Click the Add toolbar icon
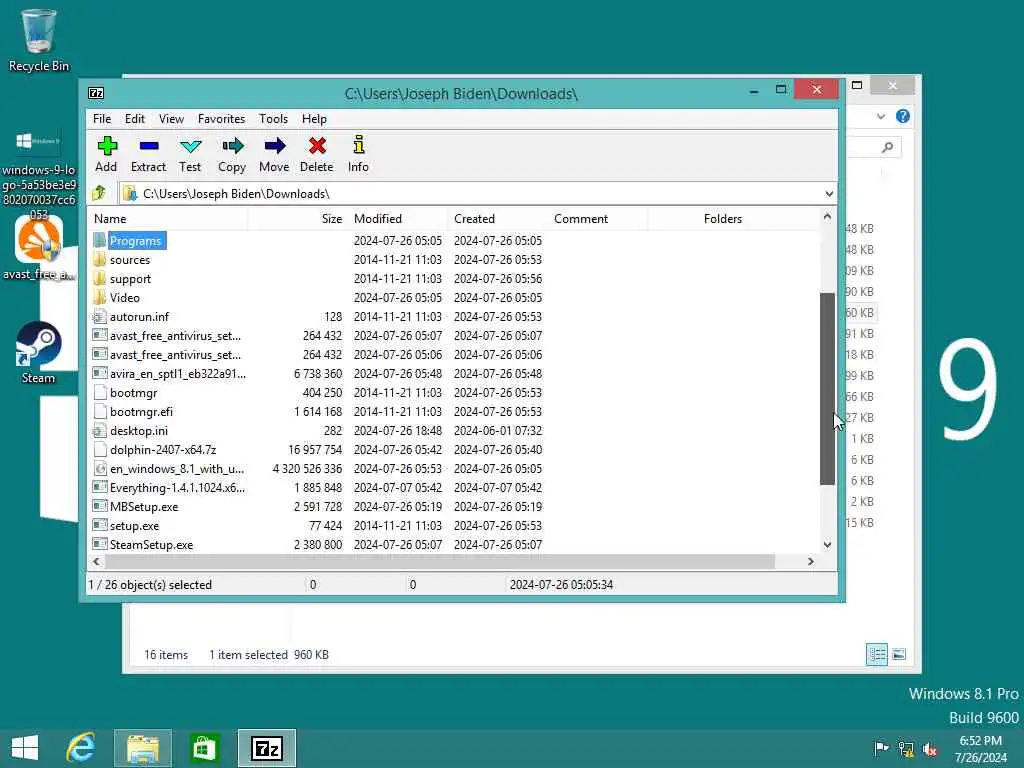 coord(106,154)
